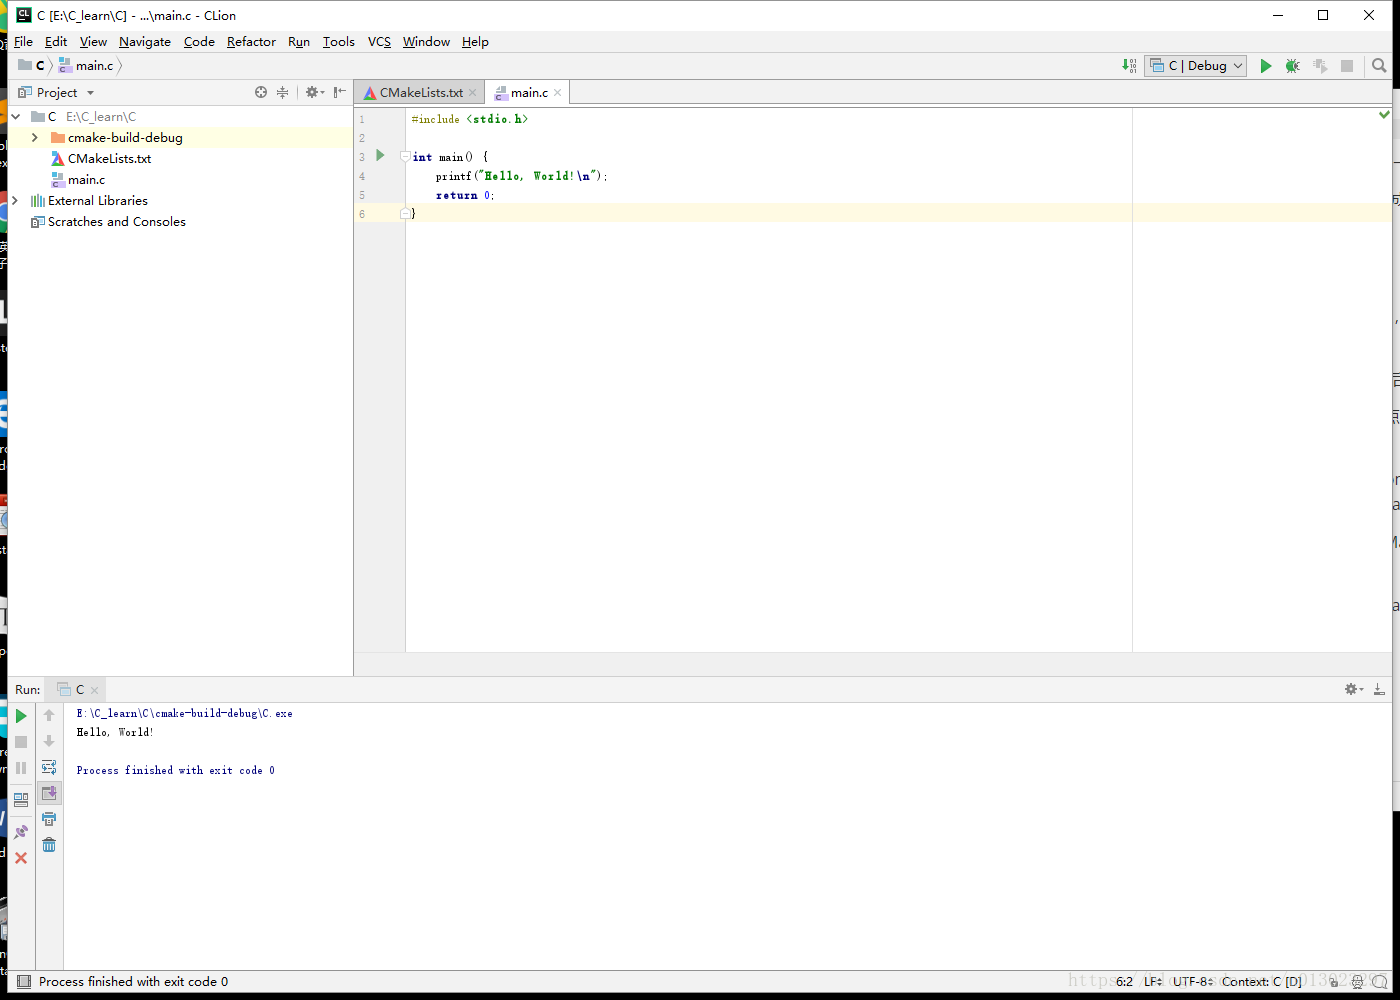Toggle pin tab in Run panel
The width and height of the screenshot is (1400, 1000).
pyautogui.click(x=21, y=832)
